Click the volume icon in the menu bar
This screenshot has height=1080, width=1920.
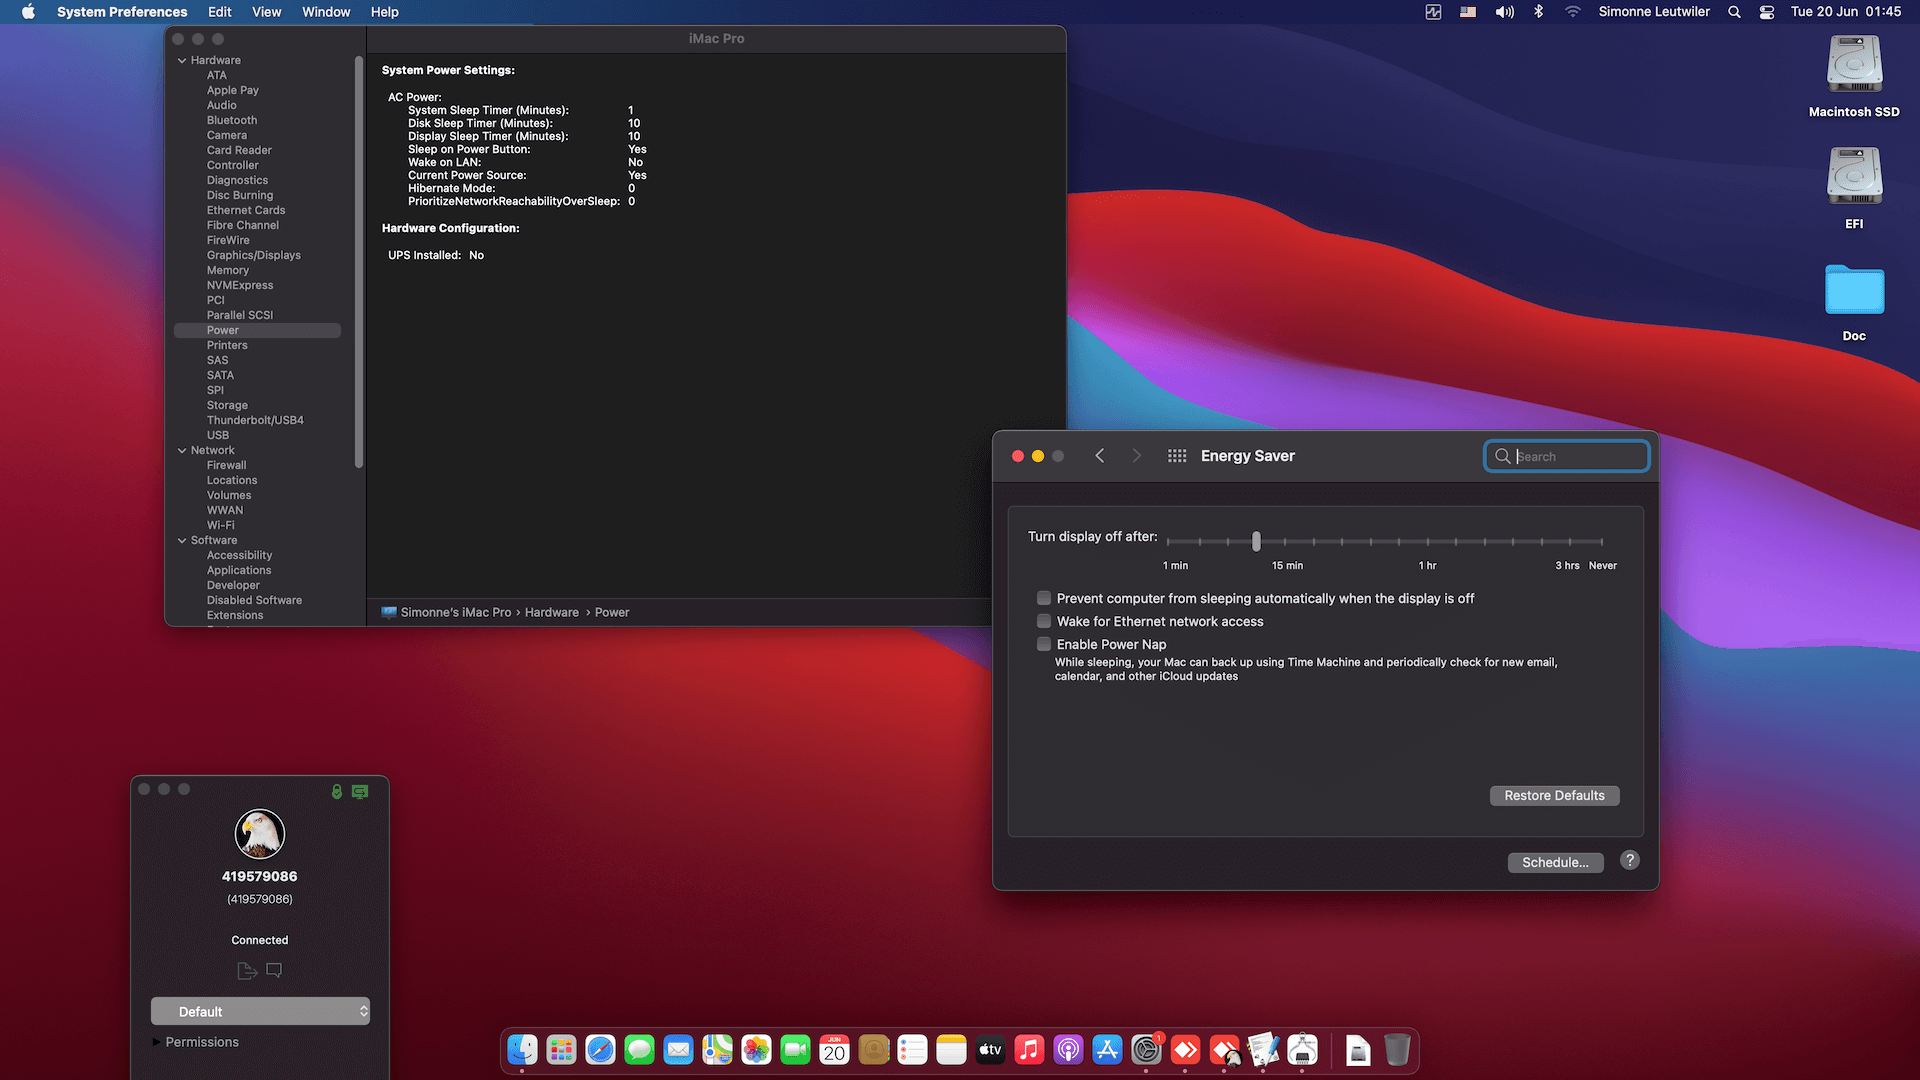pos(1505,12)
